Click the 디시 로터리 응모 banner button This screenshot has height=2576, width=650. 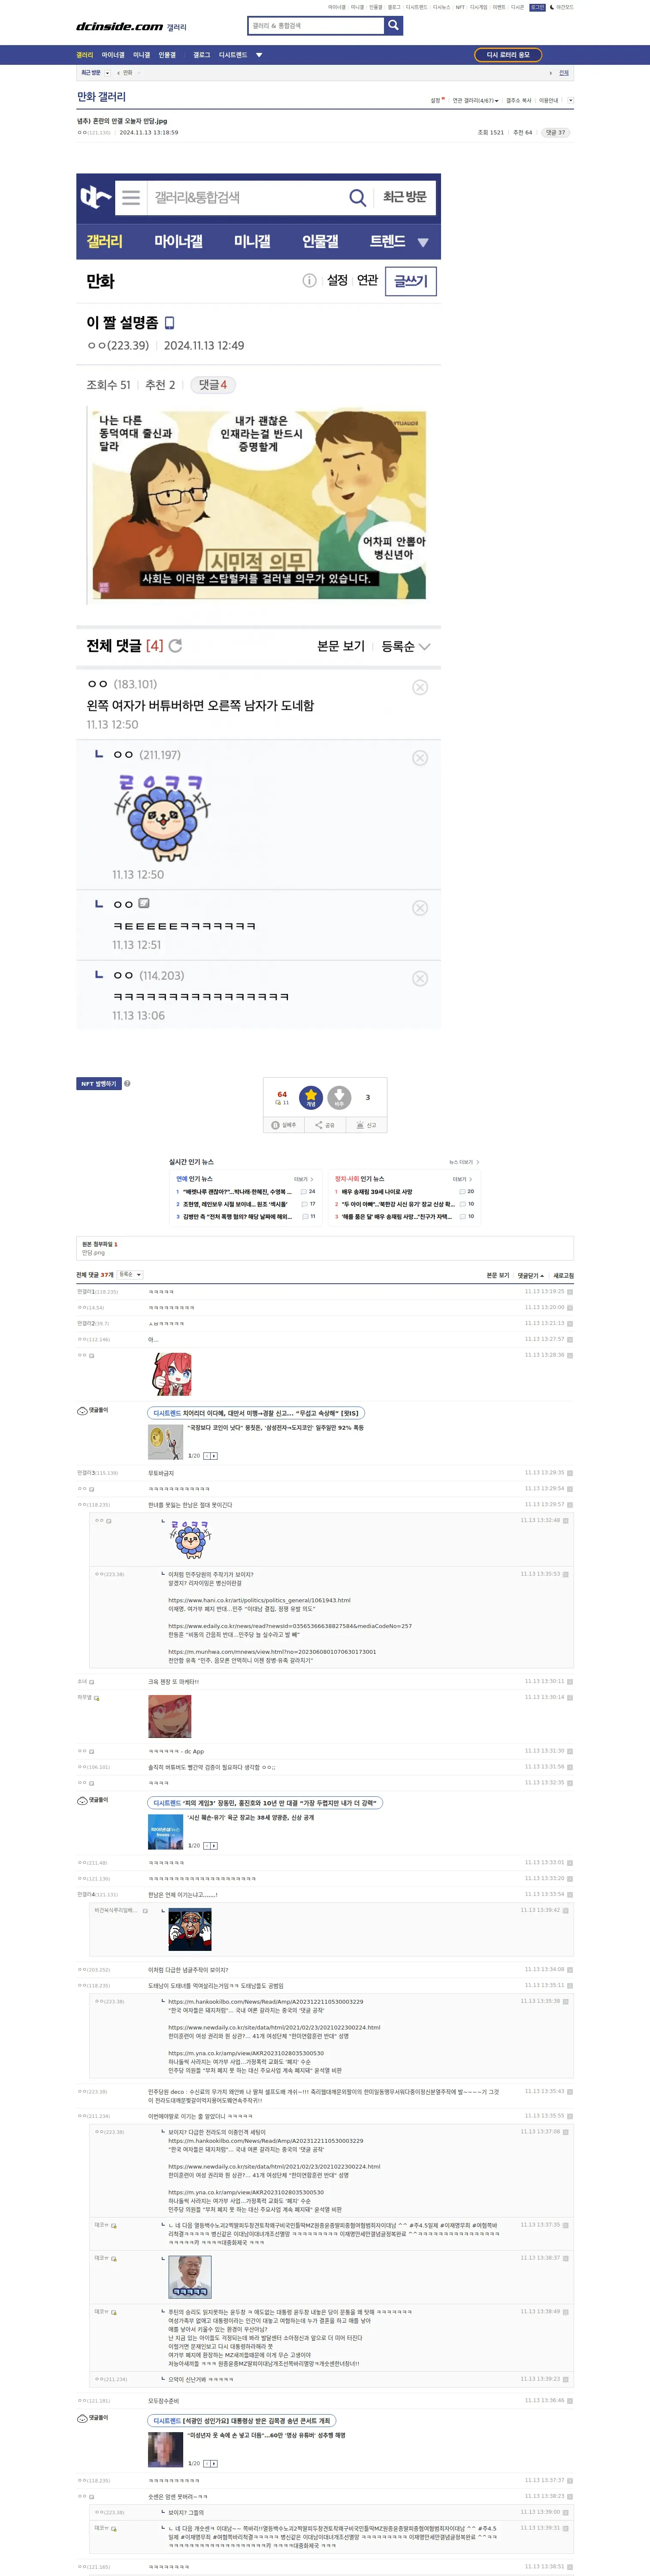[508, 55]
